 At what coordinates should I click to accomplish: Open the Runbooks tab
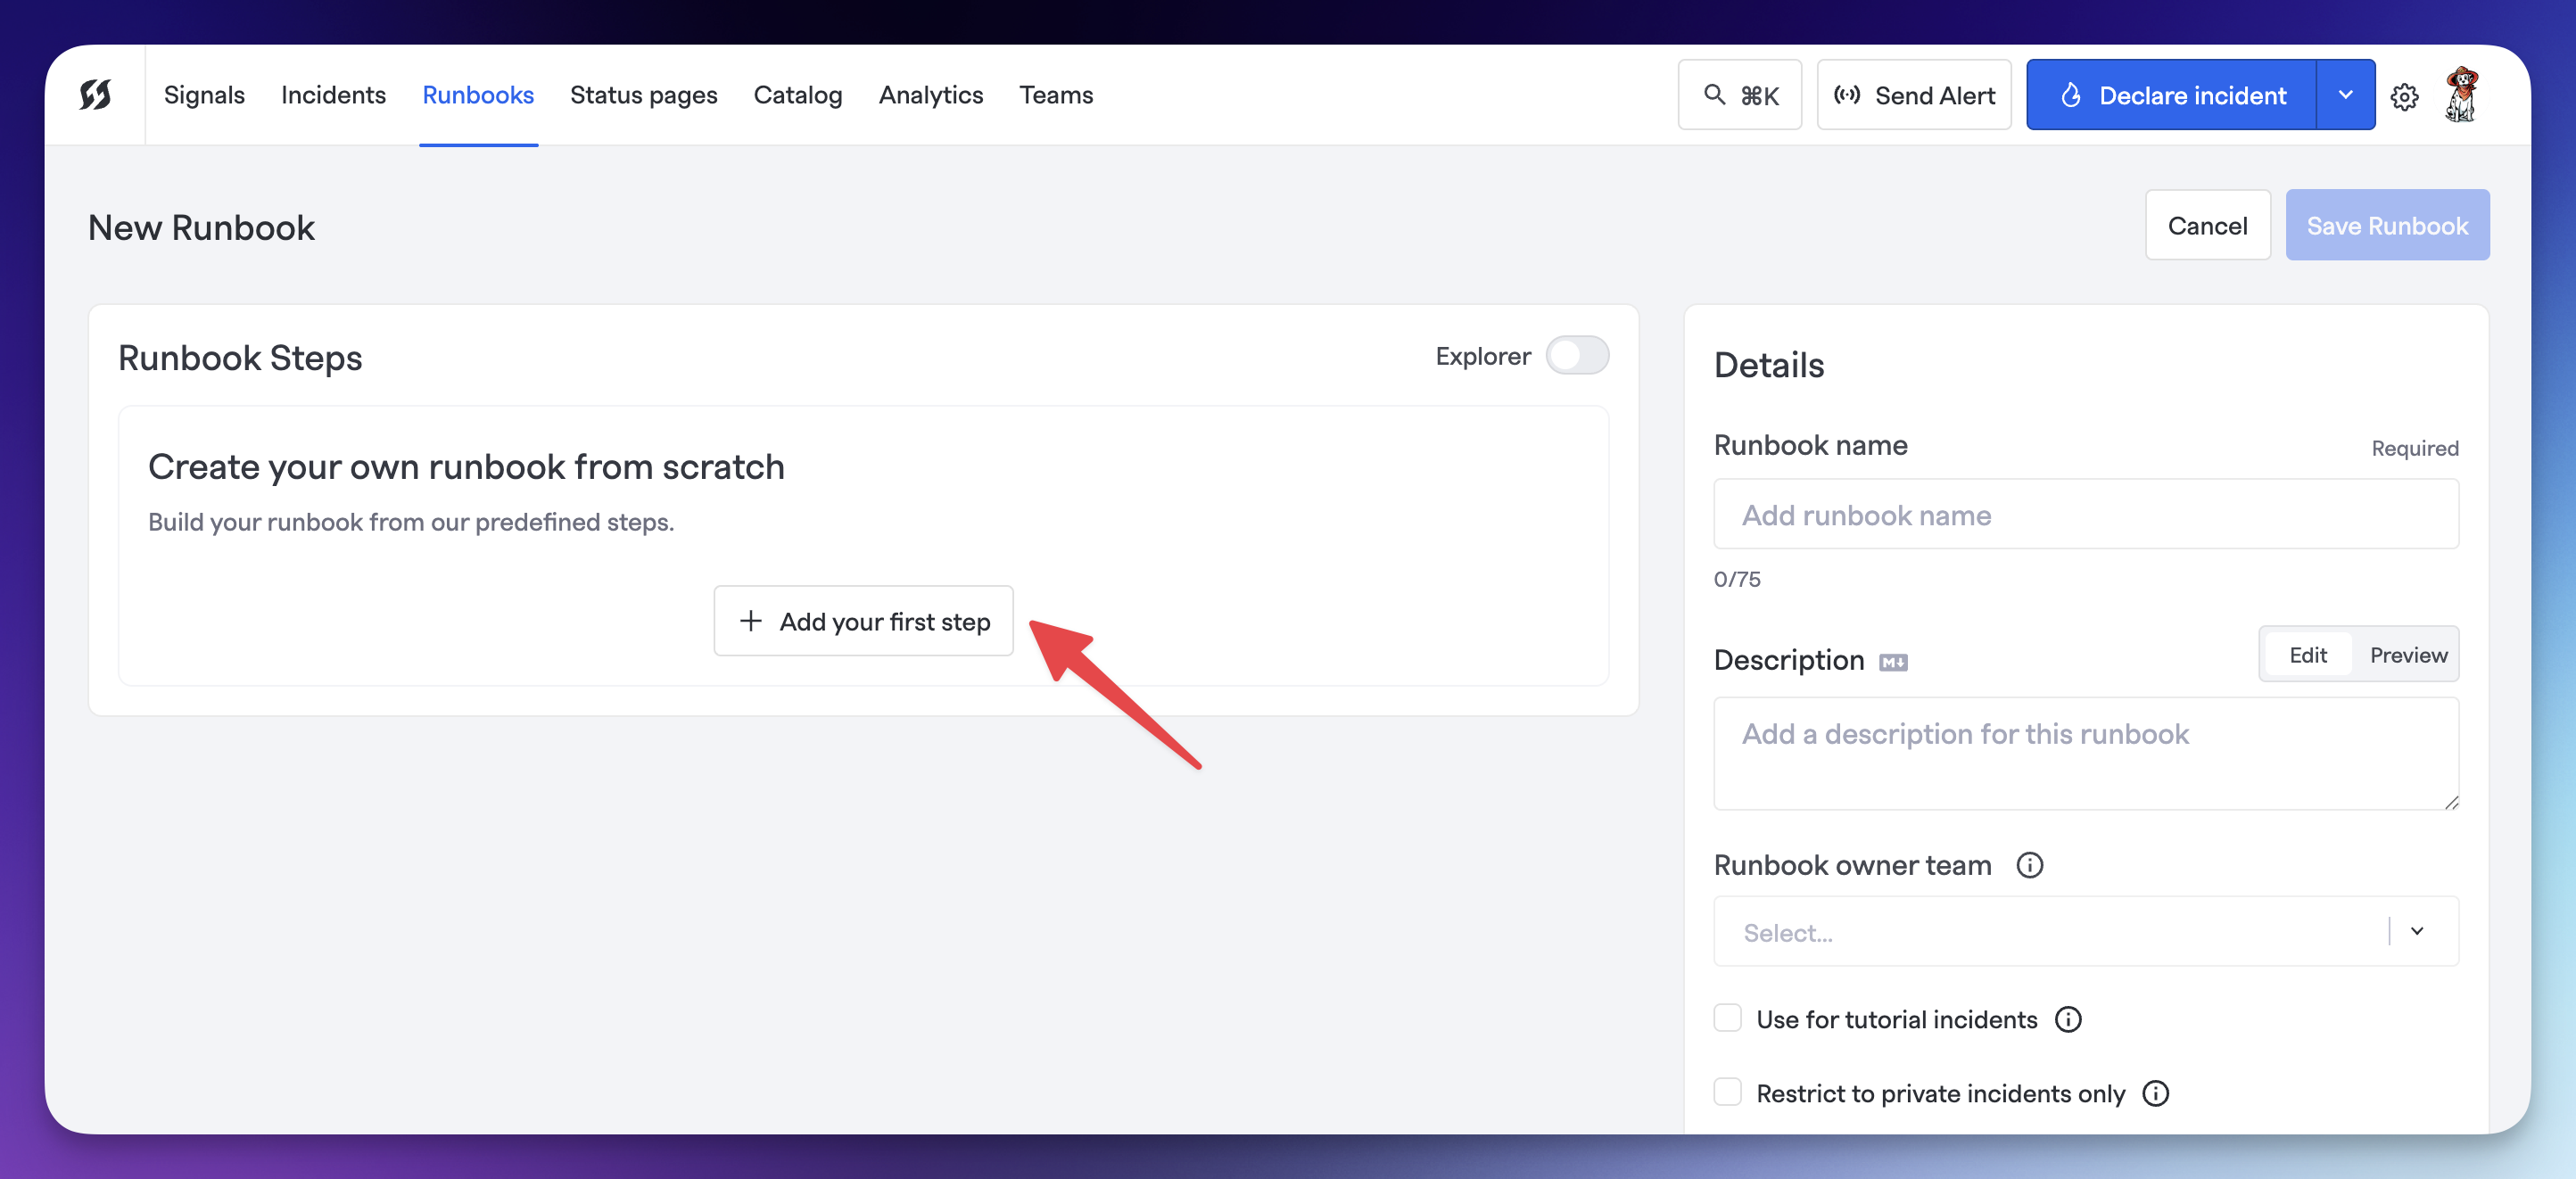click(478, 95)
